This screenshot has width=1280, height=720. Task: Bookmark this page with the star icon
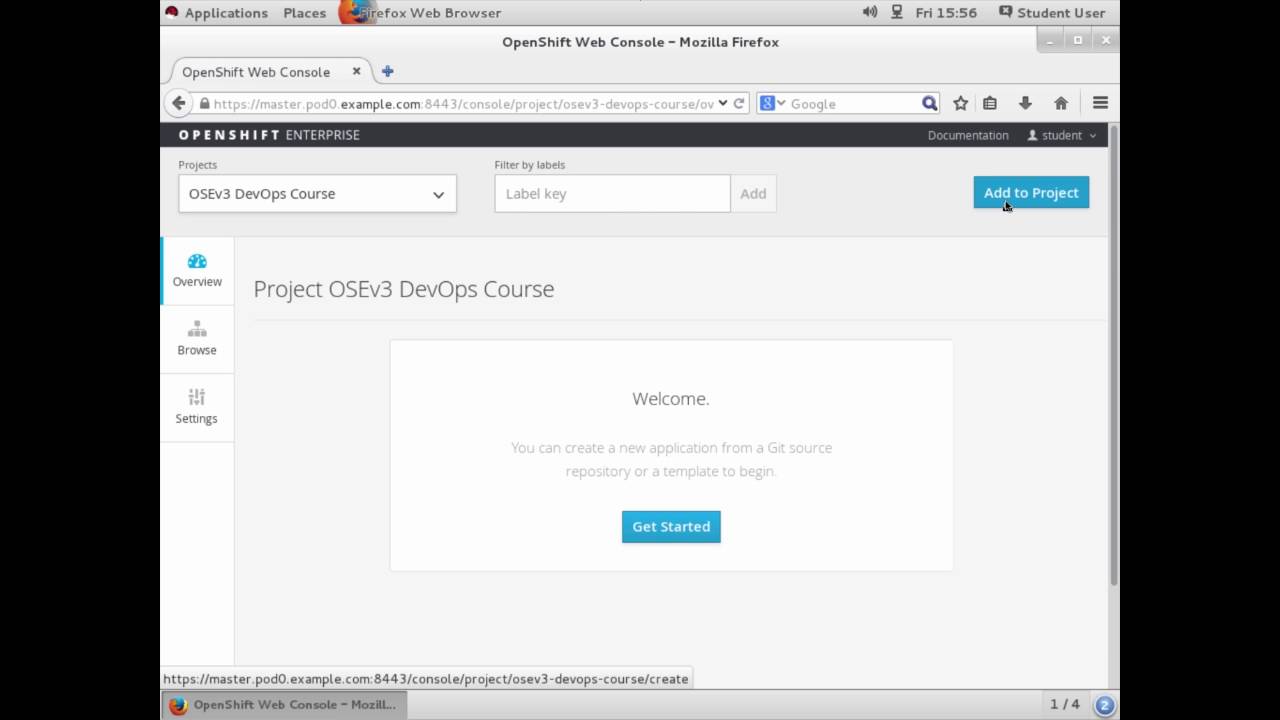(x=961, y=103)
